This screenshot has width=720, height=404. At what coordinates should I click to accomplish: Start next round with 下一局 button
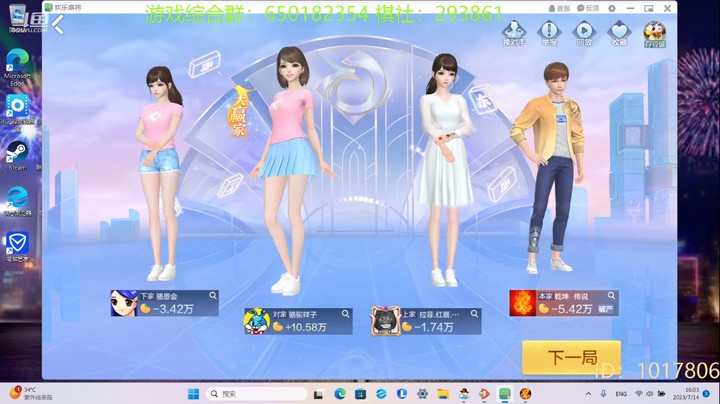(x=572, y=357)
